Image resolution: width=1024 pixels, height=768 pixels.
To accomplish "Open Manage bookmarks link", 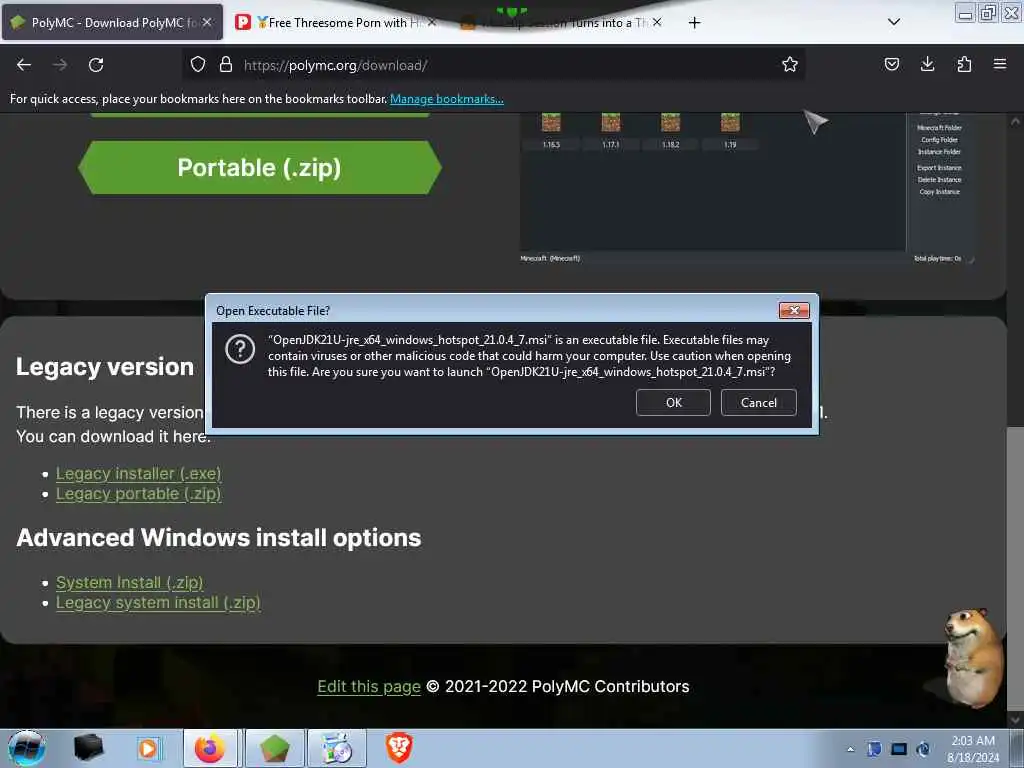I will 447,99.
